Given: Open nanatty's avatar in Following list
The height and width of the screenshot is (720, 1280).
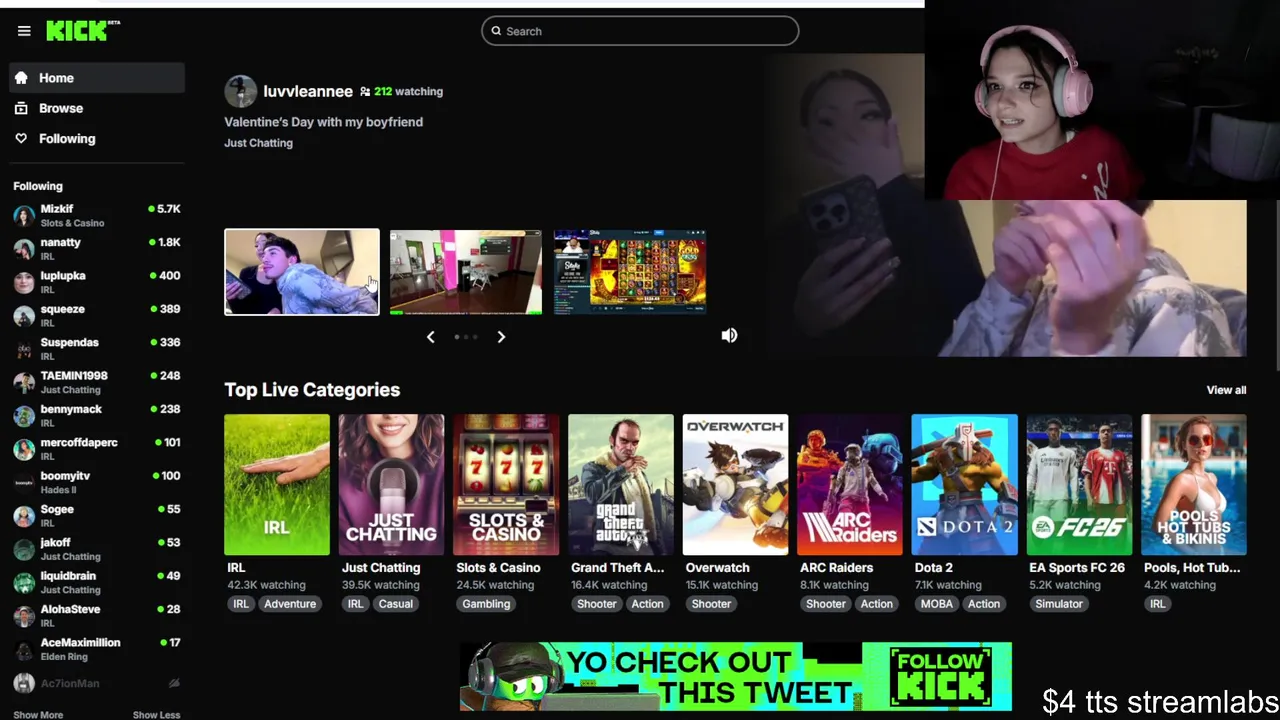Looking at the screenshot, I should click(x=24, y=249).
